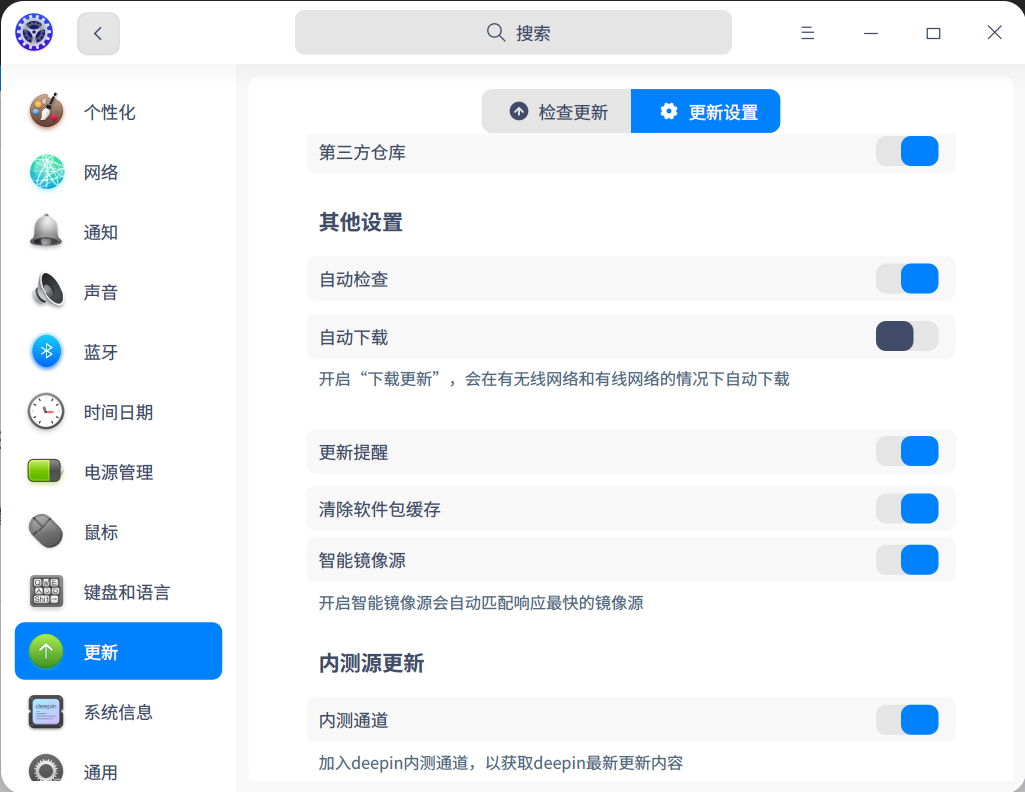1025x792 pixels.
Task: Open 声音 settings in sidebar
Action: (x=118, y=291)
